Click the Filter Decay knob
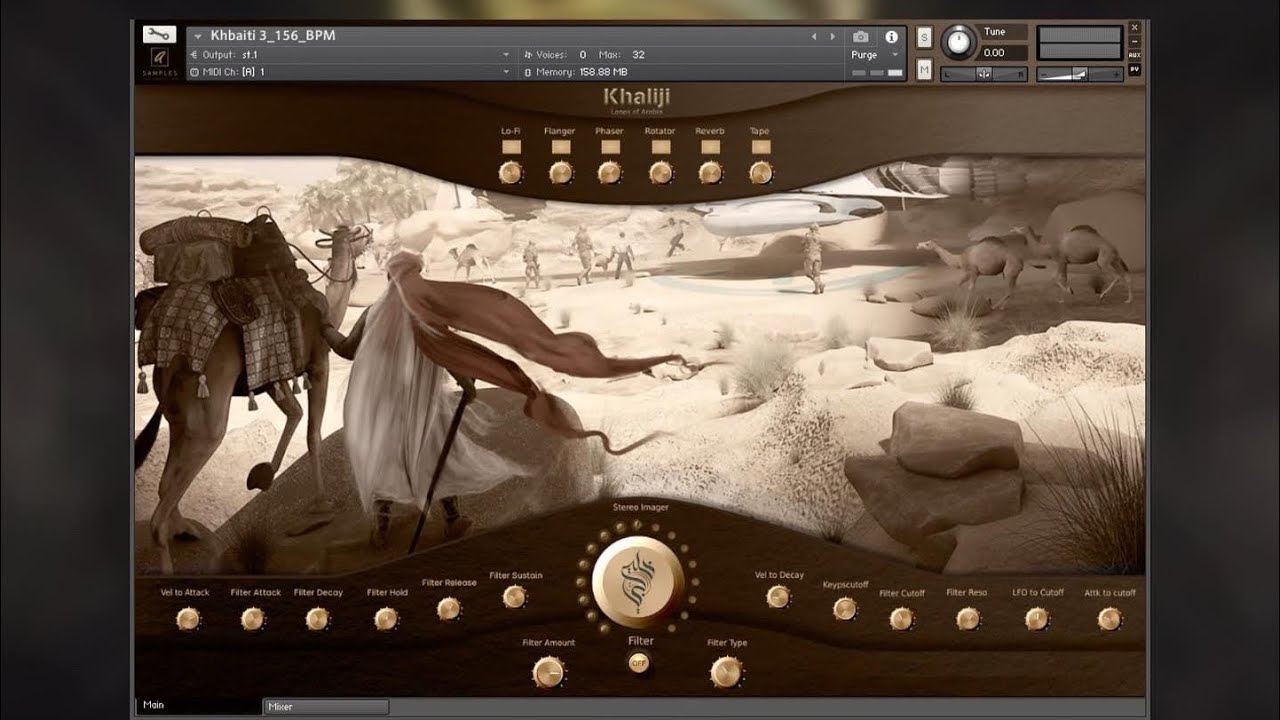Image resolution: width=1280 pixels, height=720 pixels. tap(317, 619)
